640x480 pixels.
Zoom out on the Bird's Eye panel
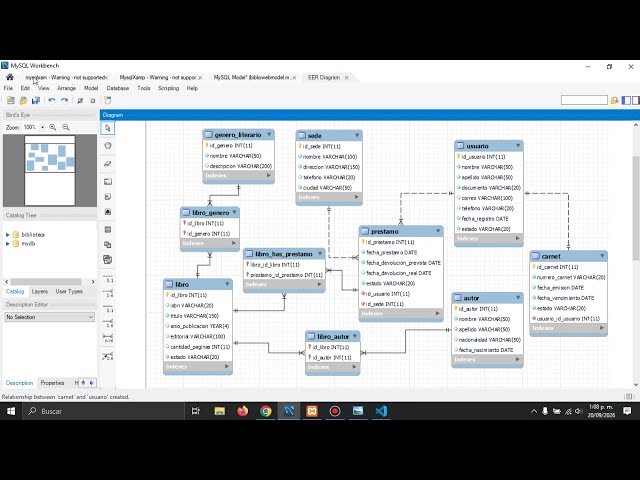tap(66, 127)
